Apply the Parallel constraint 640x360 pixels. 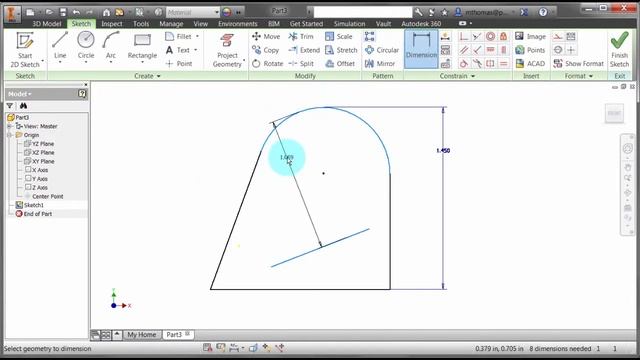click(464, 50)
